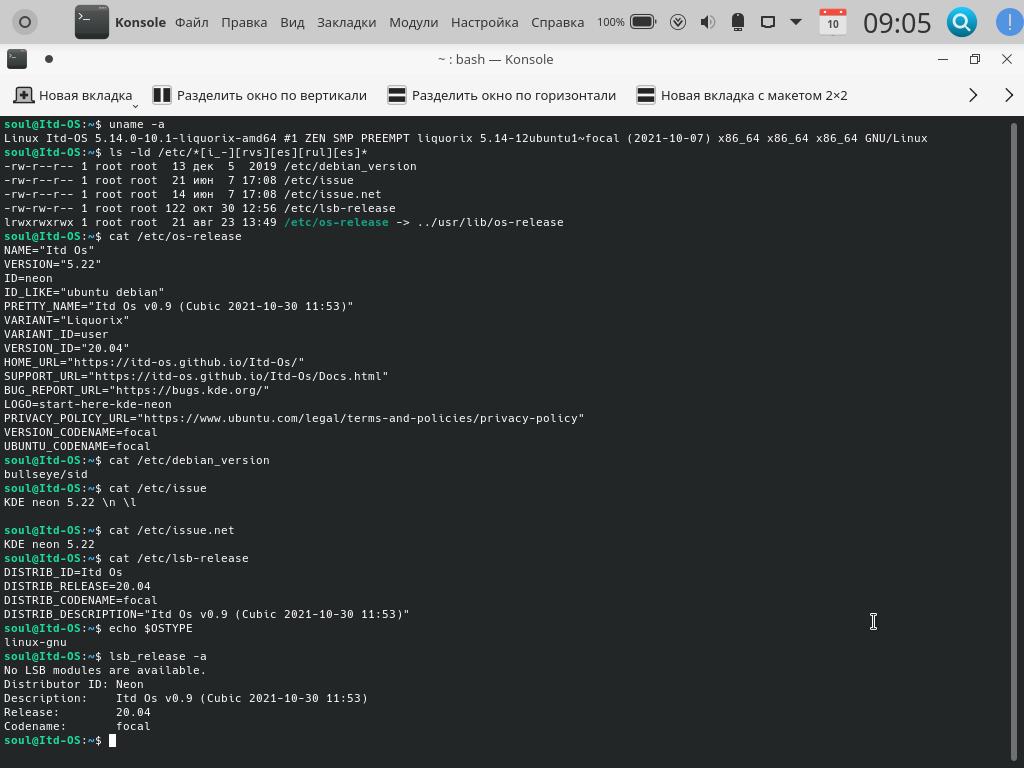Click the 09:05 clock
Viewport: 1024px width, 768px height.
(x=897, y=23)
